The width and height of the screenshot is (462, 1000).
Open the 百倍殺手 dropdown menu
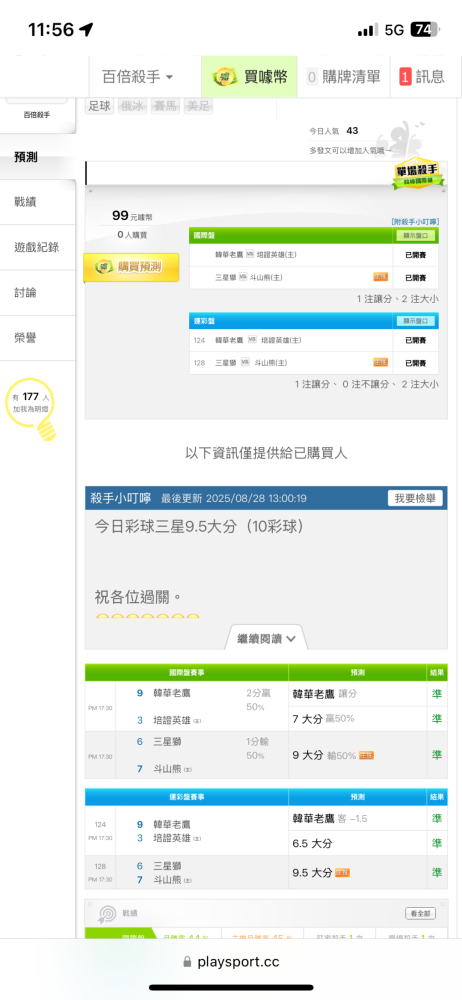(138, 77)
